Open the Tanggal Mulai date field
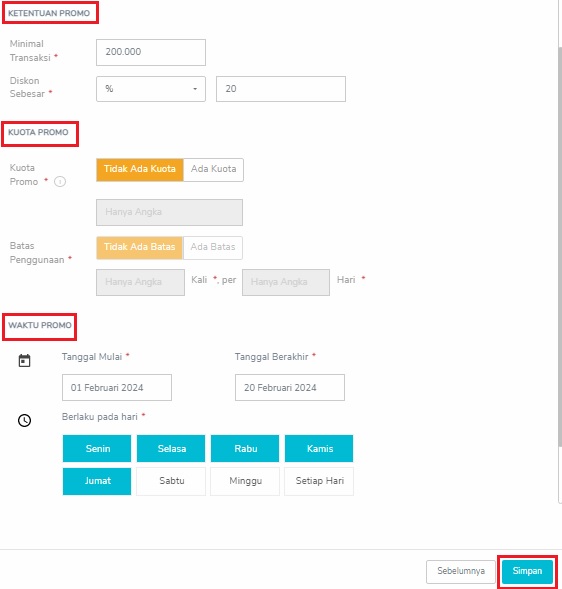This screenshot has height=589, width=562. tap(117, 387)
